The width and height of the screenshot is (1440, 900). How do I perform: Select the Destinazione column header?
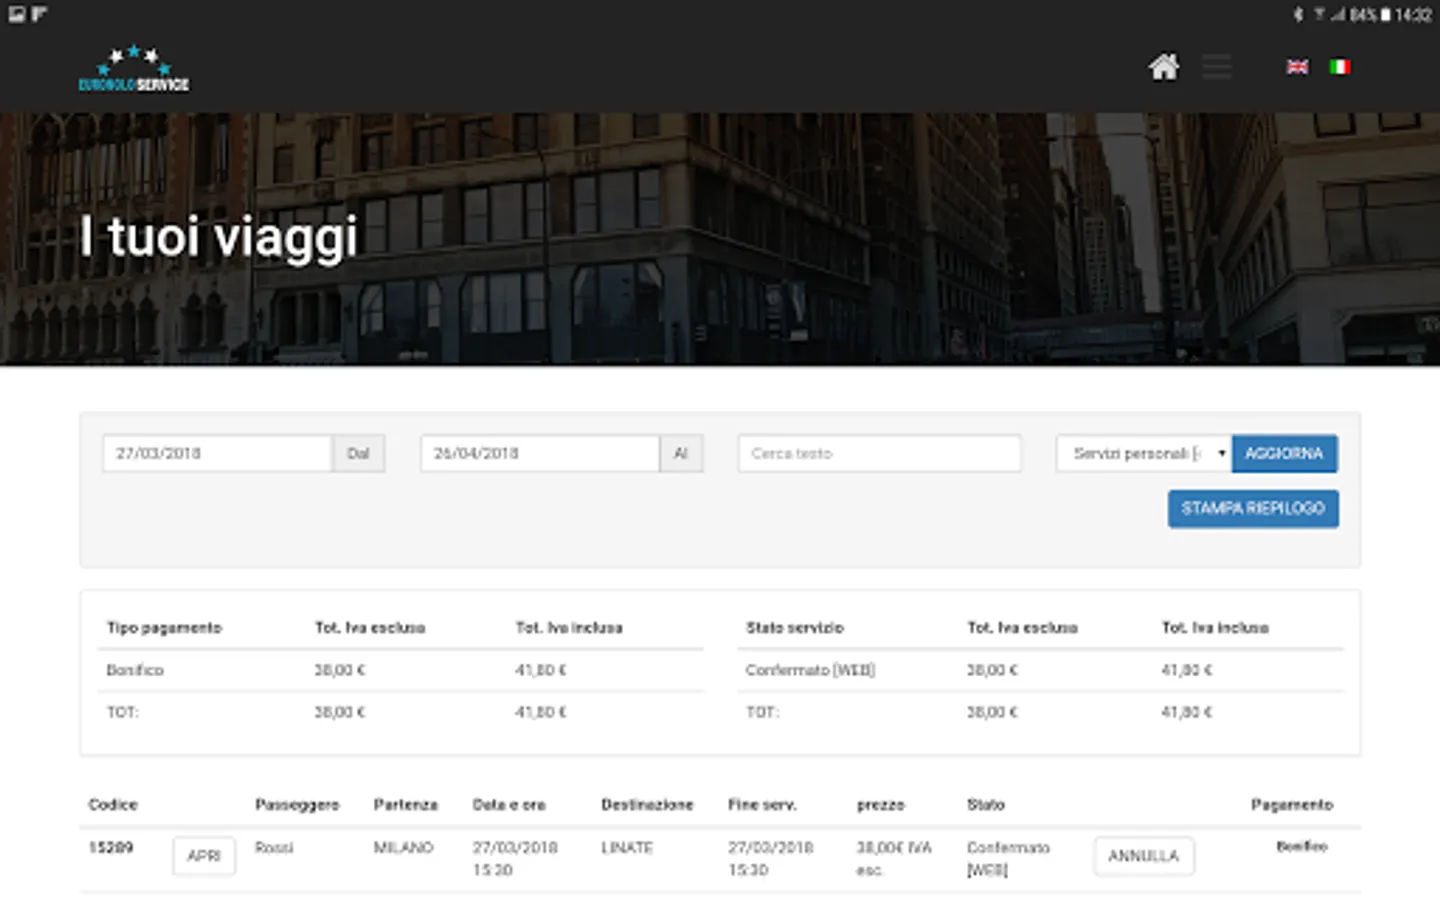coord(647,805)
